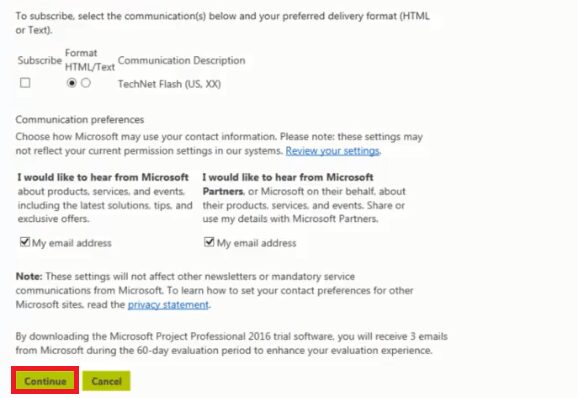Open the privacy statement link
The height and width of the screenshot is (398, 578).
168,305
